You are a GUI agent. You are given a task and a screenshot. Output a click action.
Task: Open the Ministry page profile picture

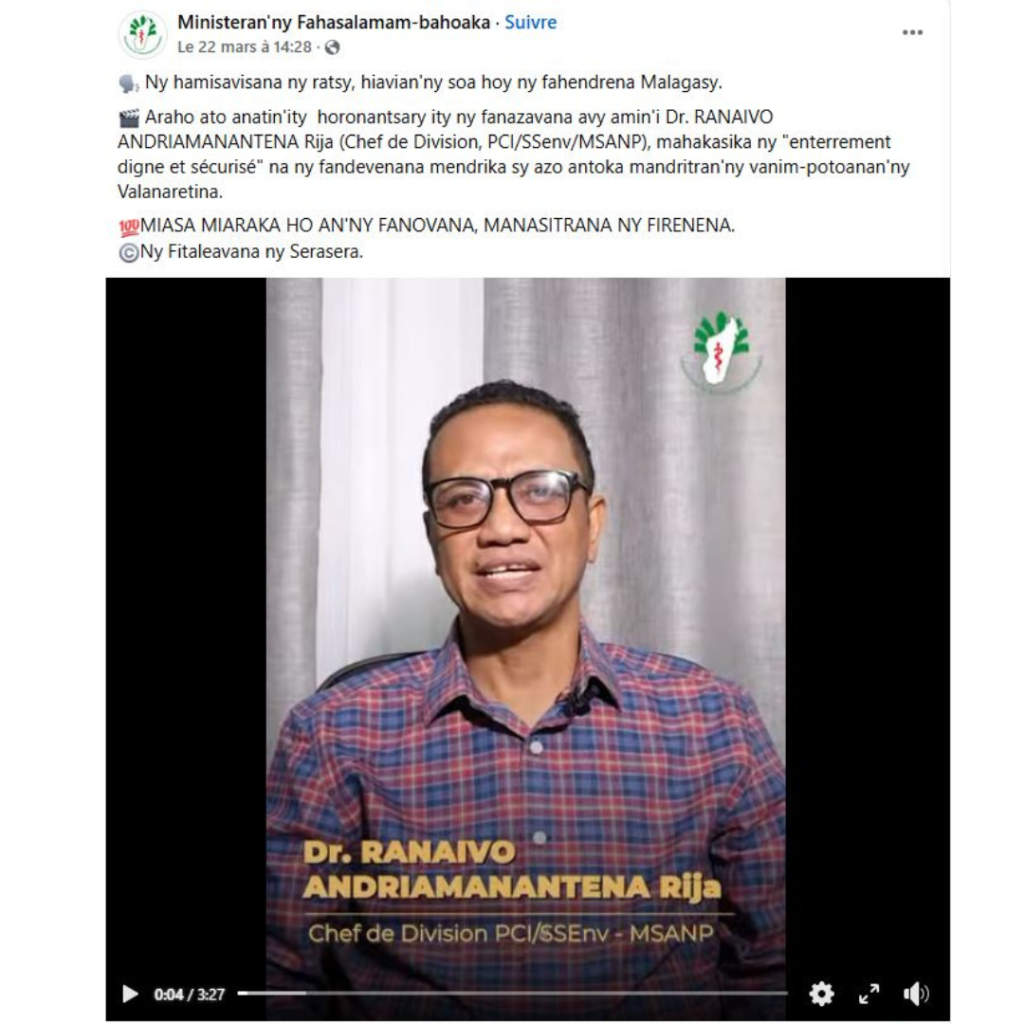coord(142,34)
